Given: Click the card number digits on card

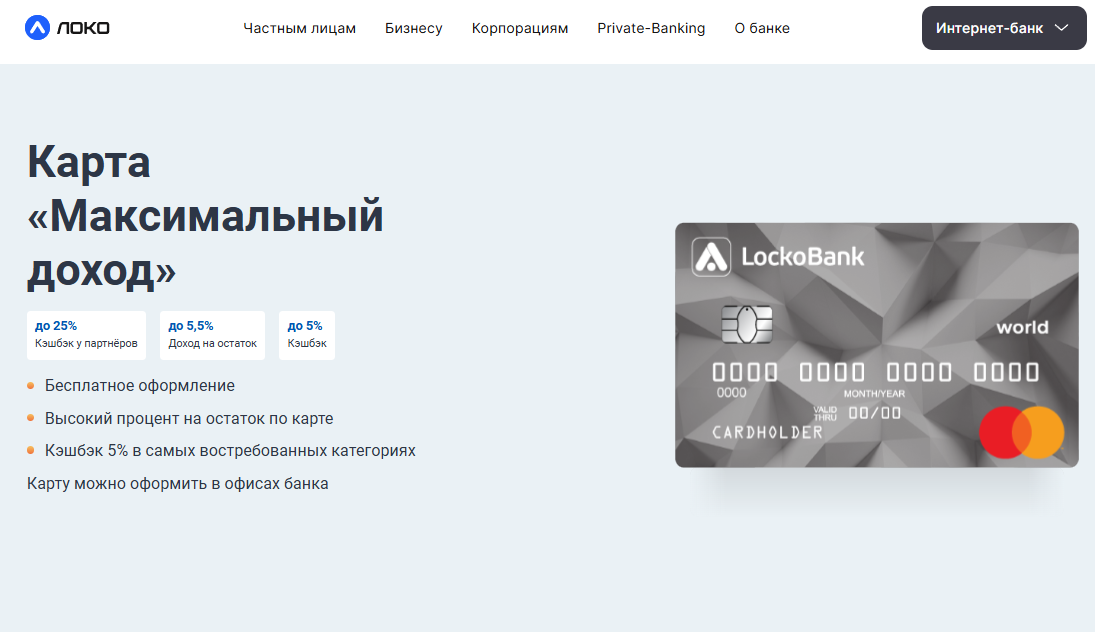Looking at the screenshot, I should pyautogui.click(x=876, y=372).
